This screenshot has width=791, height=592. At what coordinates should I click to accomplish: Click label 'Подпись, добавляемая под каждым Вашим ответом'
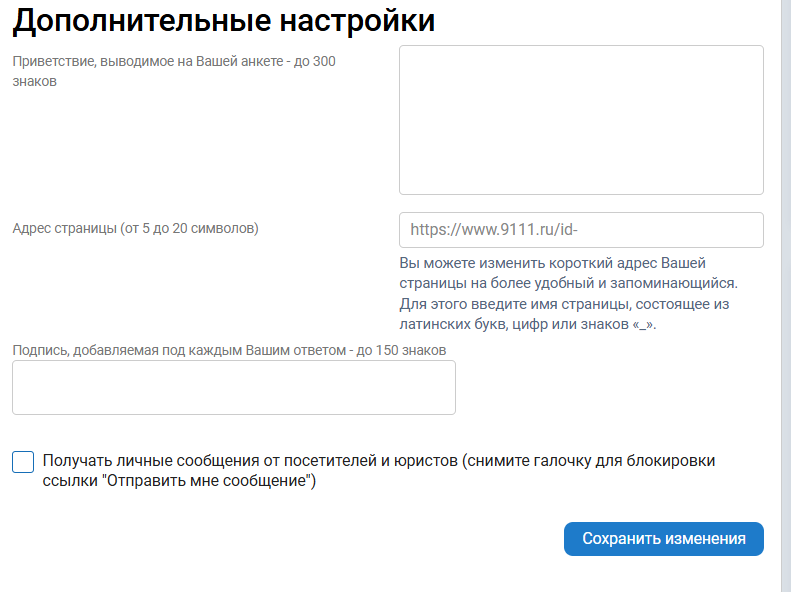pyautogui.click(x=179, y=350)
